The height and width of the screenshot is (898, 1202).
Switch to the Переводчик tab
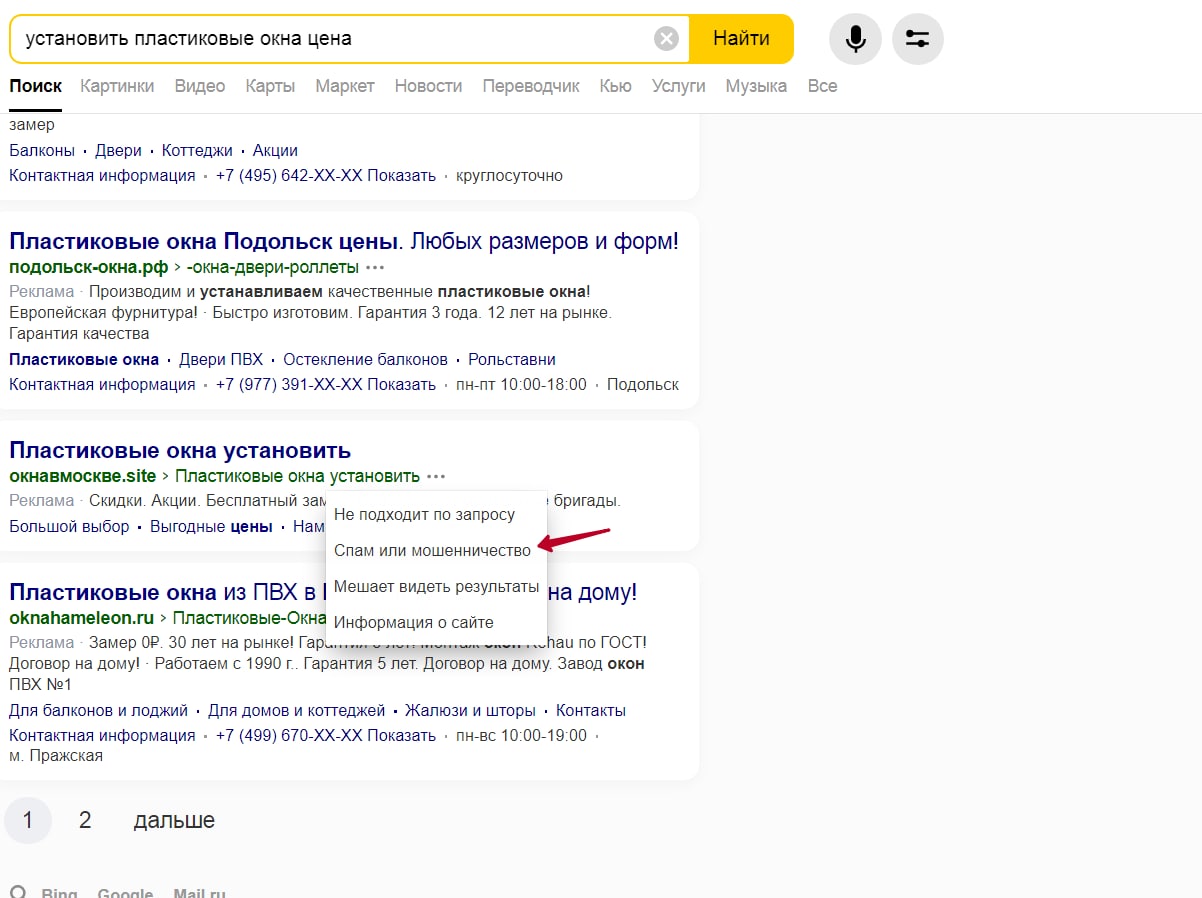(x=531, y=86)
